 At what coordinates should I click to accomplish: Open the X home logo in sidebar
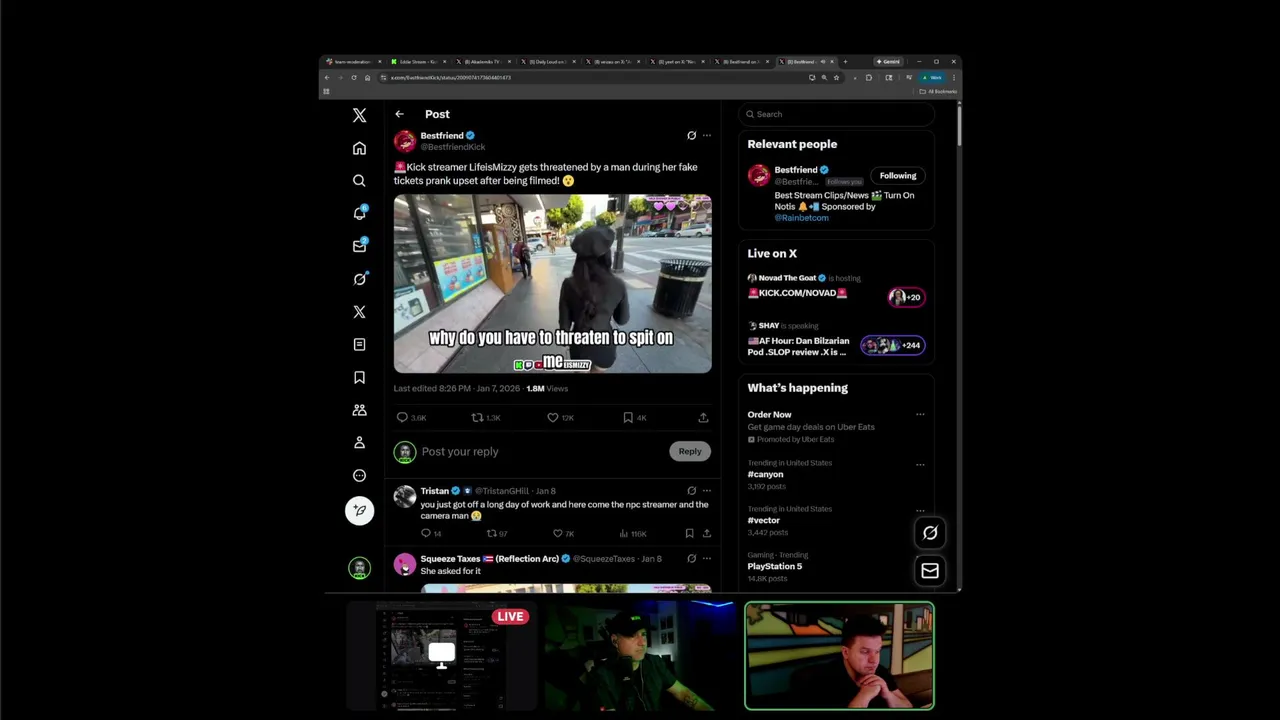tap(359, 115)
